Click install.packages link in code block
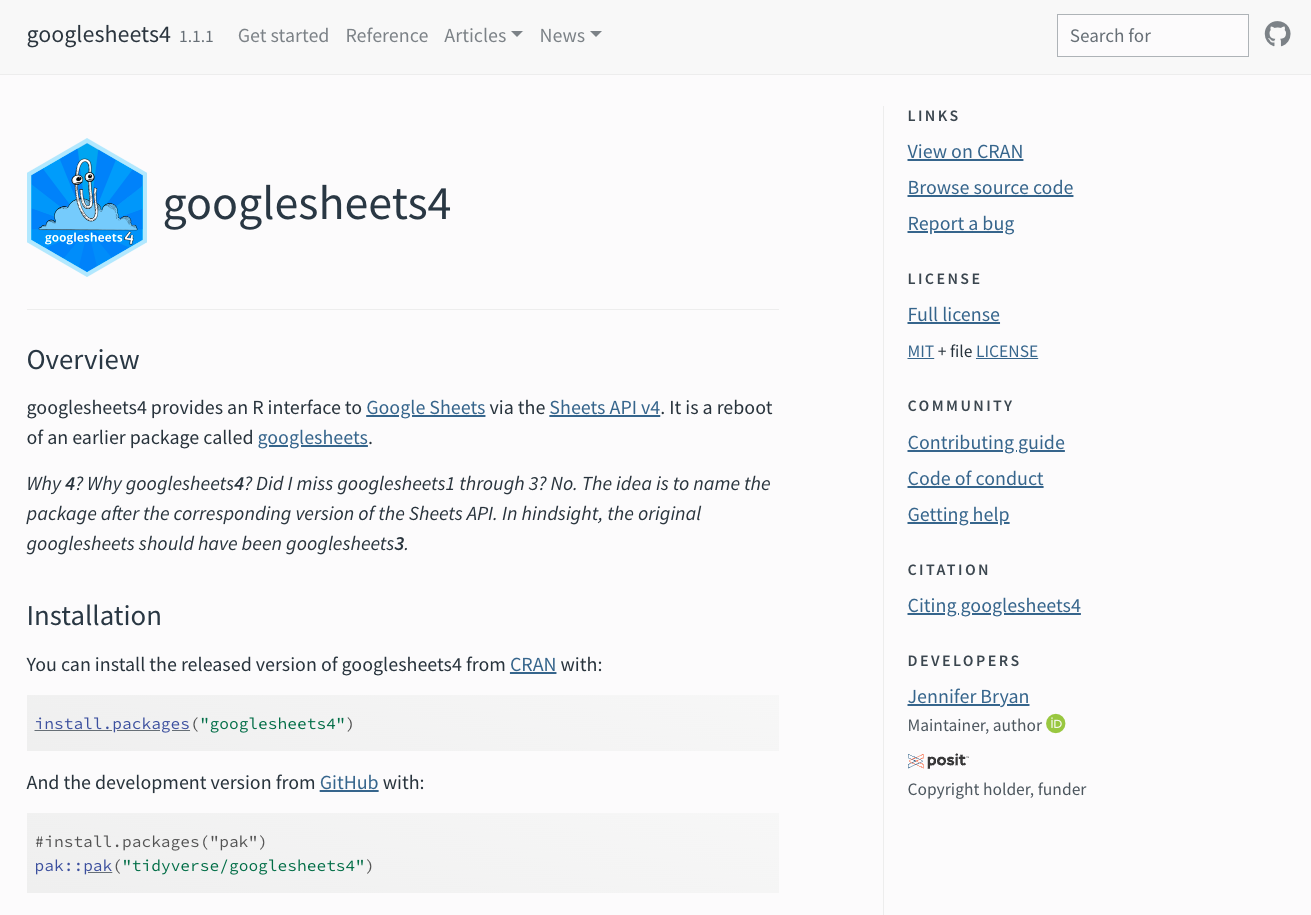 tap(112, 723)
